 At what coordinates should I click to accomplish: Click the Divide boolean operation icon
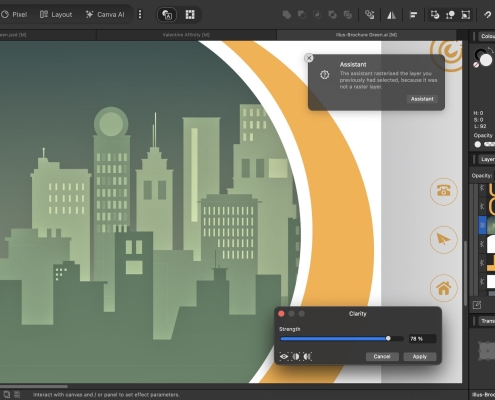click(348, 15)
